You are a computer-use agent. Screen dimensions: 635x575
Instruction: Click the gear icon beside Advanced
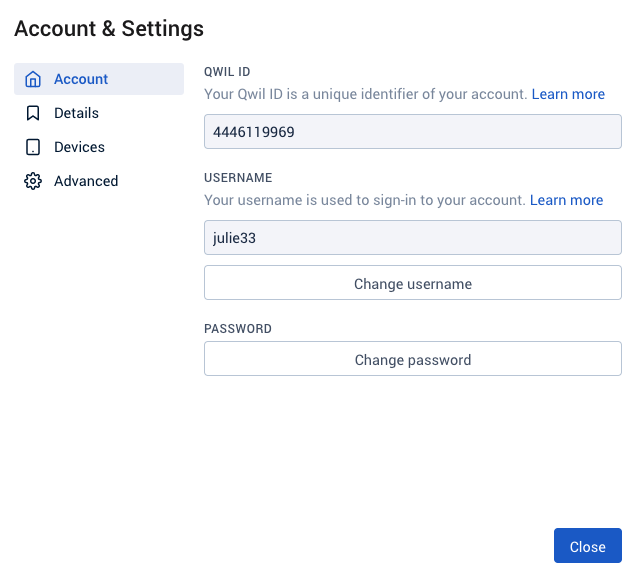[33, 181]
